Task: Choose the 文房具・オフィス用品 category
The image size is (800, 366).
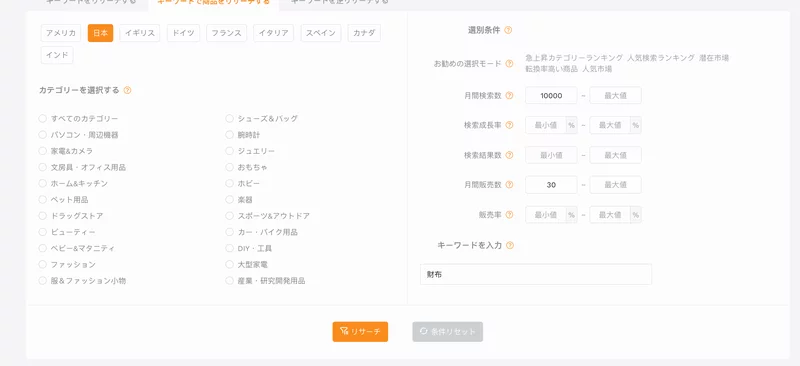Action: point(43,167)
